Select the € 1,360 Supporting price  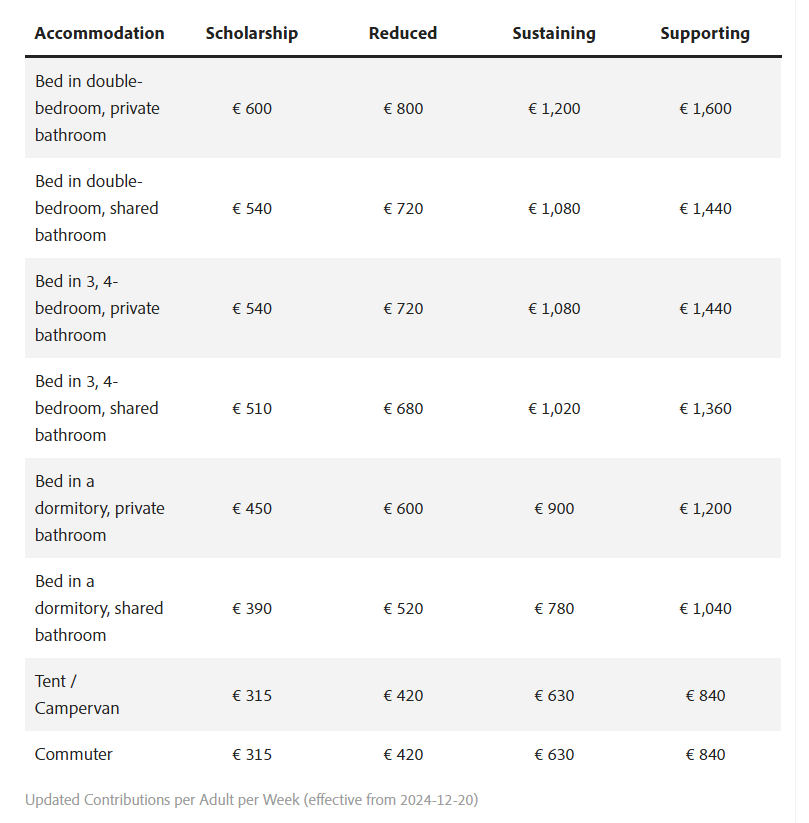[x=704, y=408]
